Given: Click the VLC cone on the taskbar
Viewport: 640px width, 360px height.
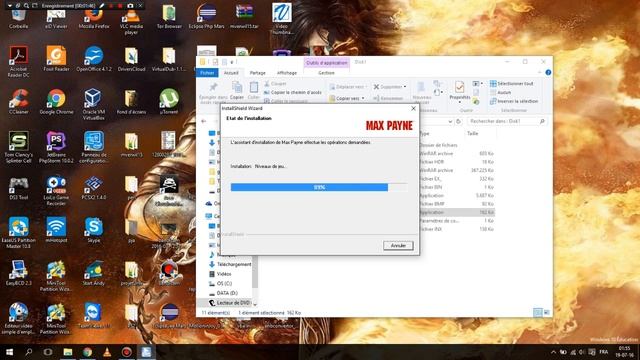Looking at the screenshot, I should (x=107, y=352).
